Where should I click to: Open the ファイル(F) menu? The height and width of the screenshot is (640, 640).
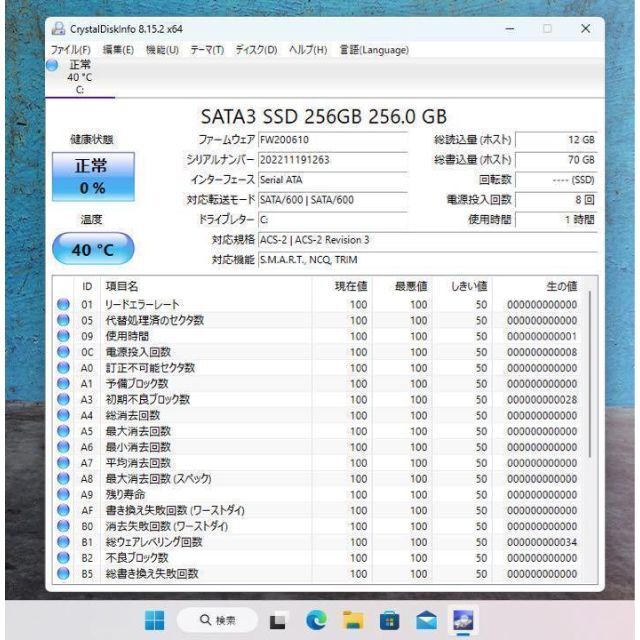pos(71,50)
